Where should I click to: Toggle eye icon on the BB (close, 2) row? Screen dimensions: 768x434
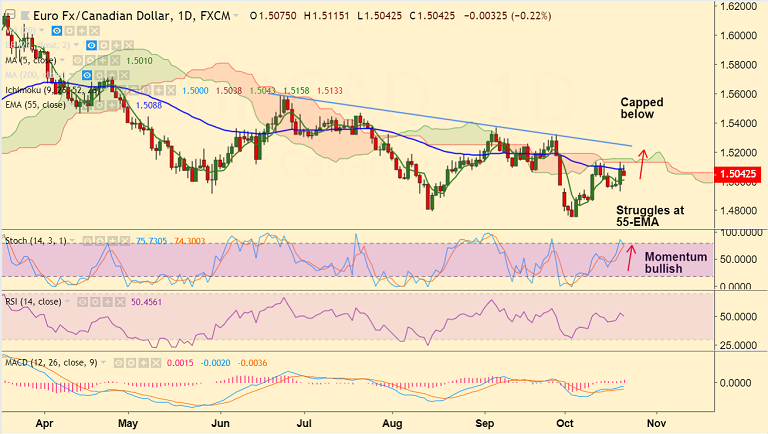(x=91, y=46)
